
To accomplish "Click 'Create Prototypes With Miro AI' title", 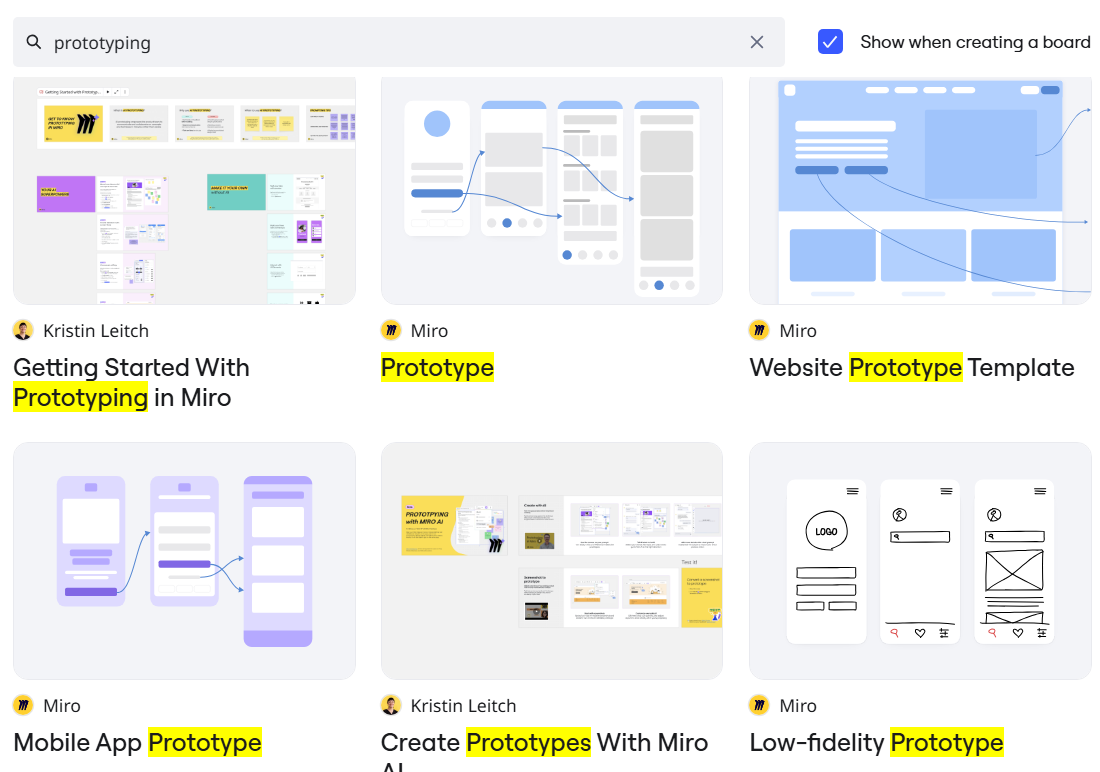I will [x=544, y=743].
